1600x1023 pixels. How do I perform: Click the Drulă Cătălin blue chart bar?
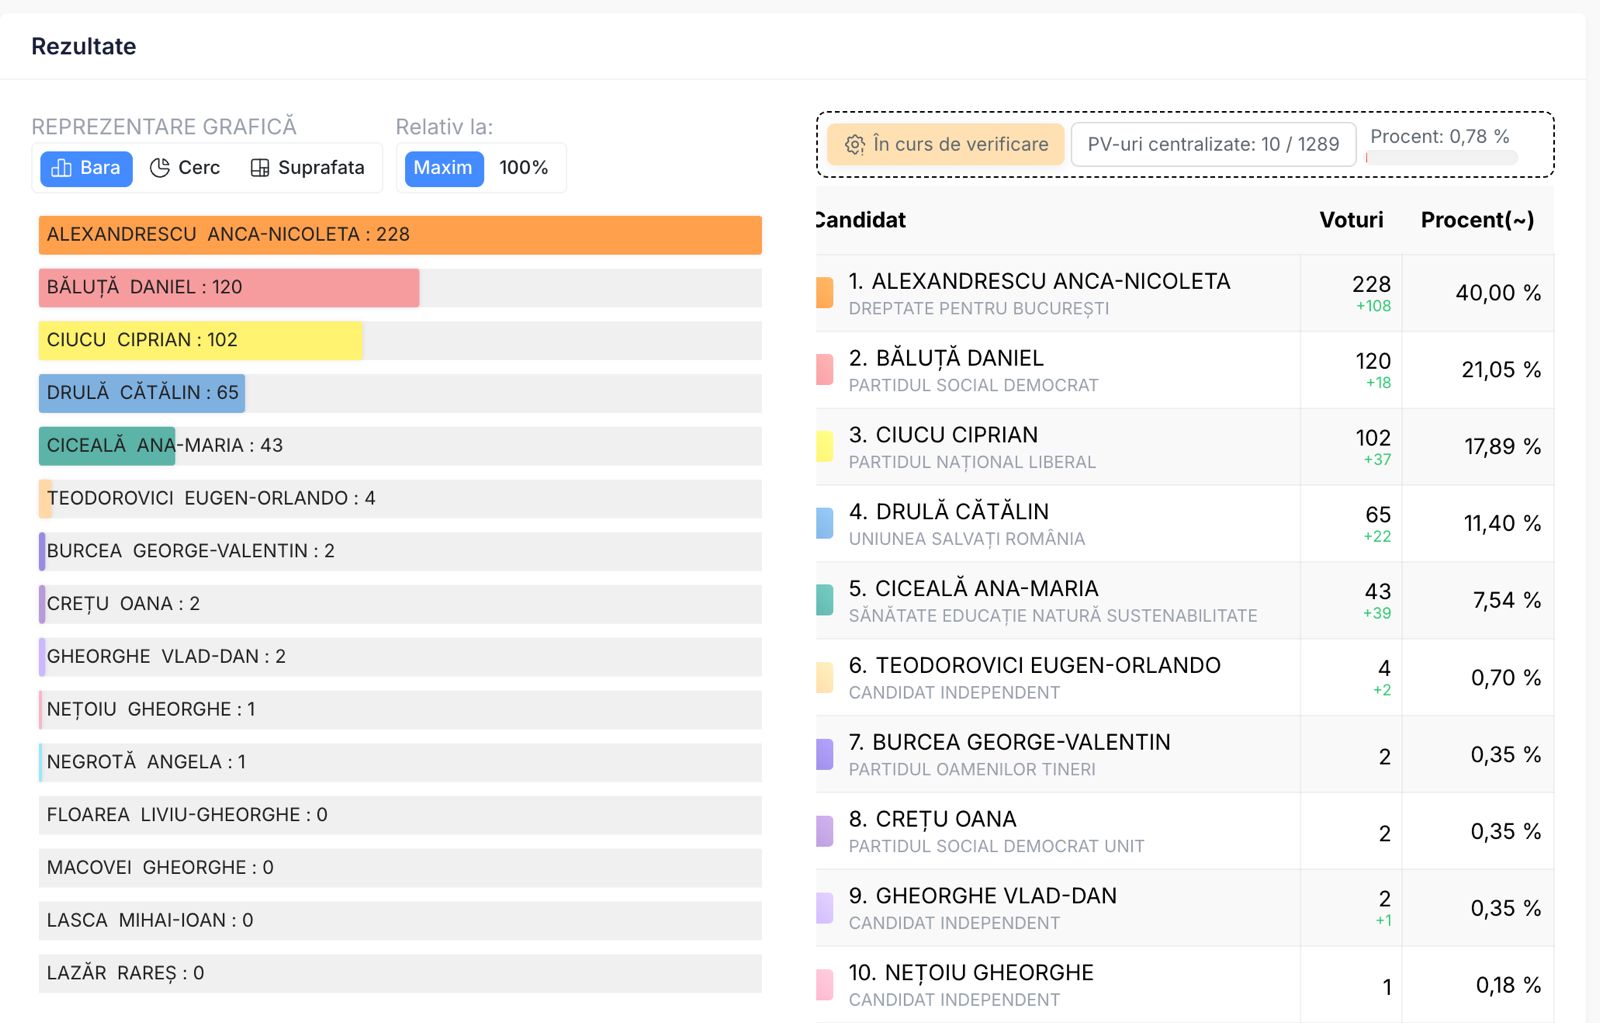click(142, 393)
